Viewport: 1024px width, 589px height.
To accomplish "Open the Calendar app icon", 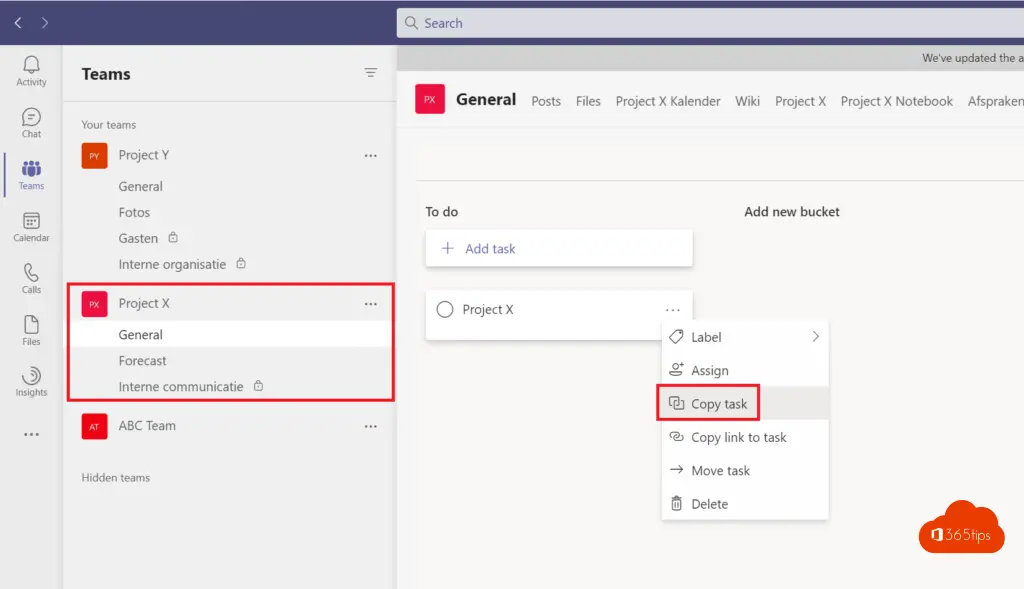I will tap(31, 227).
